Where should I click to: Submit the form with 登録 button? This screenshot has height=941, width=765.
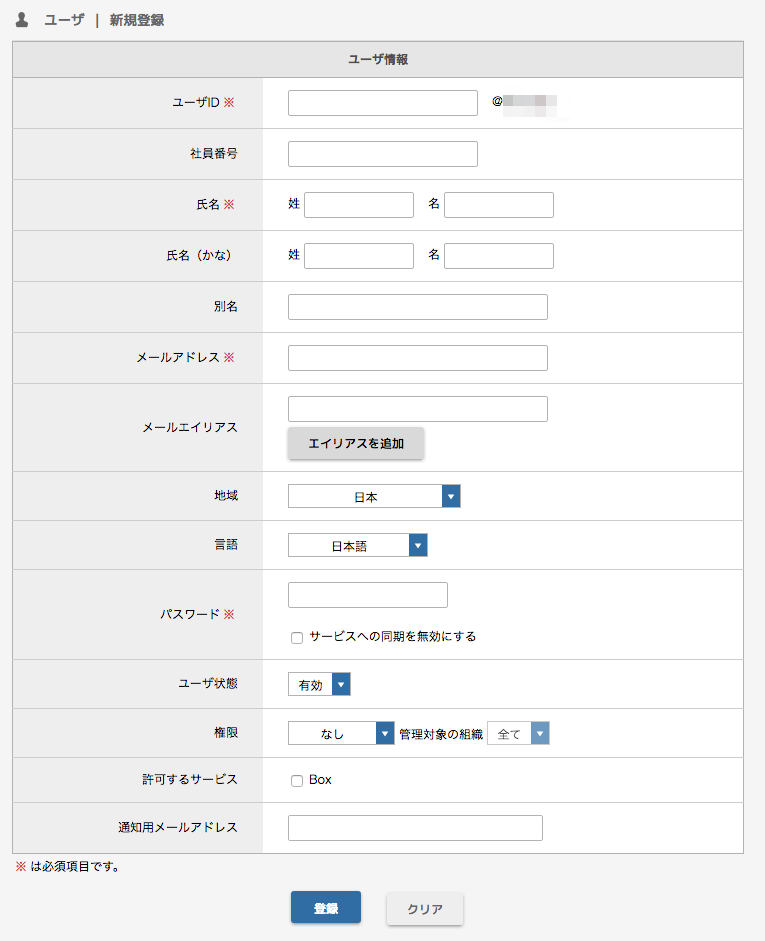point(326,907)
